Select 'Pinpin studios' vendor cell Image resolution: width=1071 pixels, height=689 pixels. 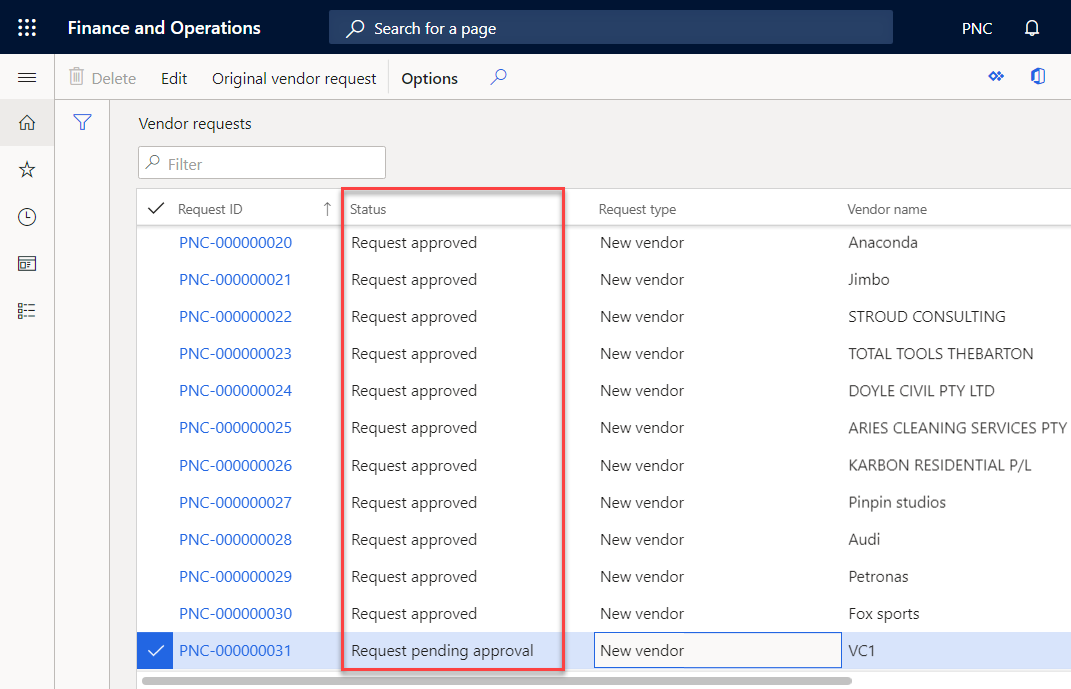click(897, 502)
